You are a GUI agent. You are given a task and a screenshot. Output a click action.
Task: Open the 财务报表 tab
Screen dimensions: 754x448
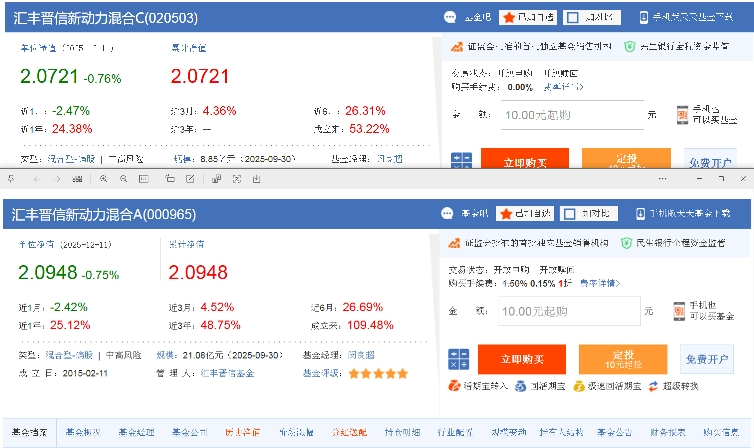pos(668,432)
